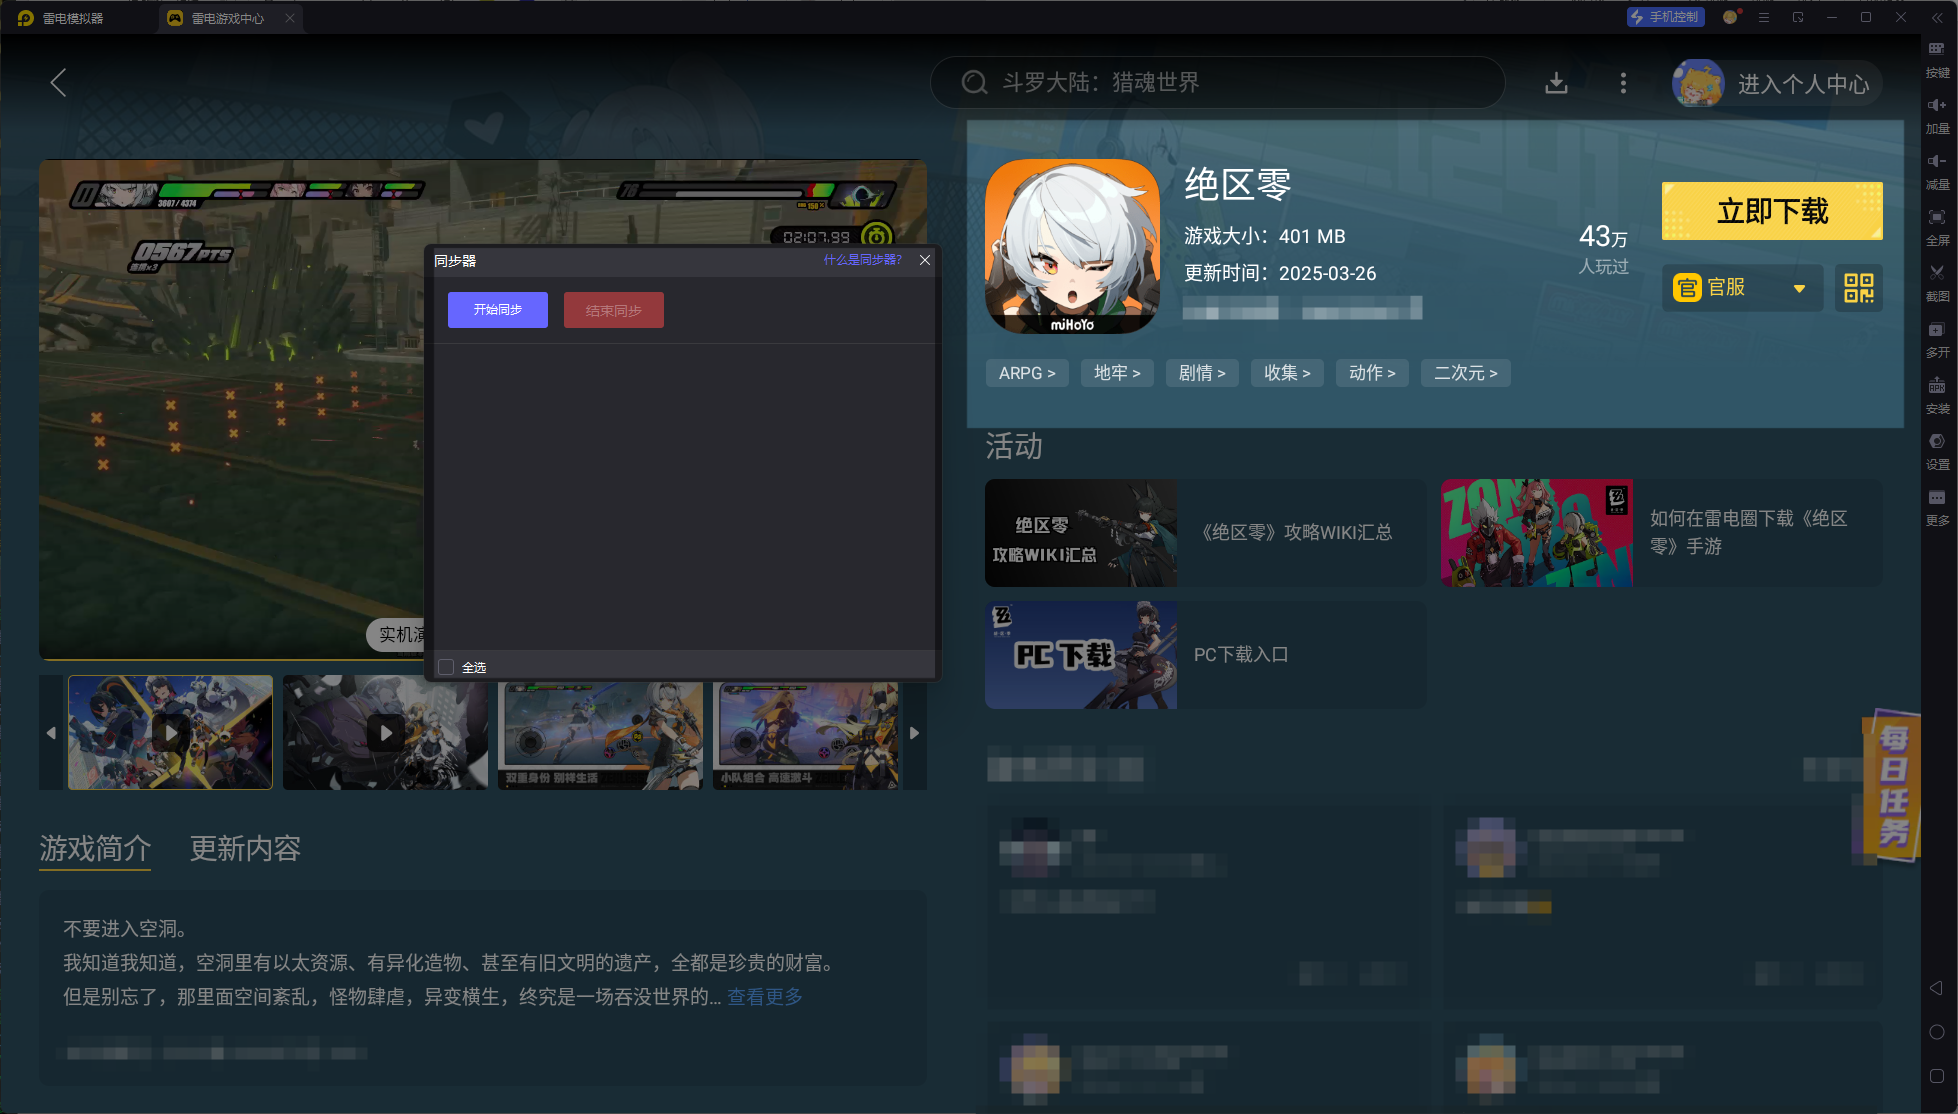Open the 地牢 > tag
This screenshot has width=1958, height=1114.
(1117, 373)
